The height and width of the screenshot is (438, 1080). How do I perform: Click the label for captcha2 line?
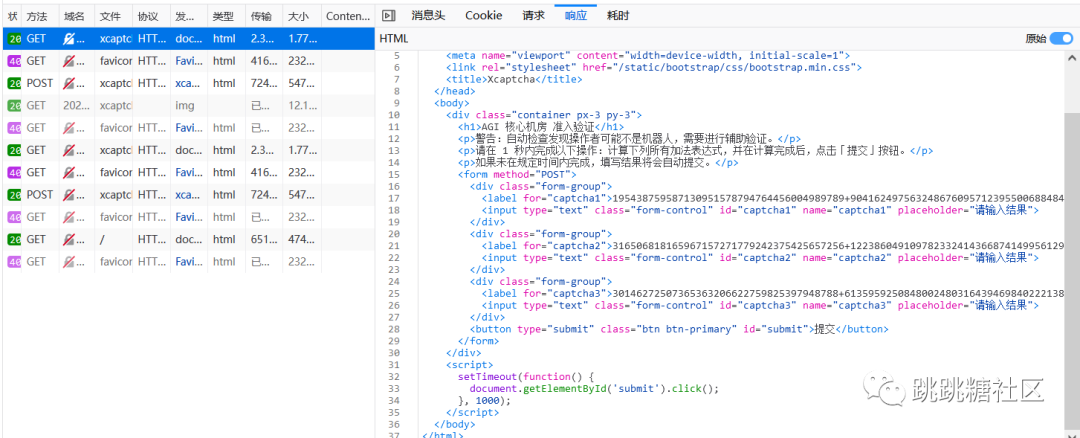pyautogui.click(x=773, y=246)
